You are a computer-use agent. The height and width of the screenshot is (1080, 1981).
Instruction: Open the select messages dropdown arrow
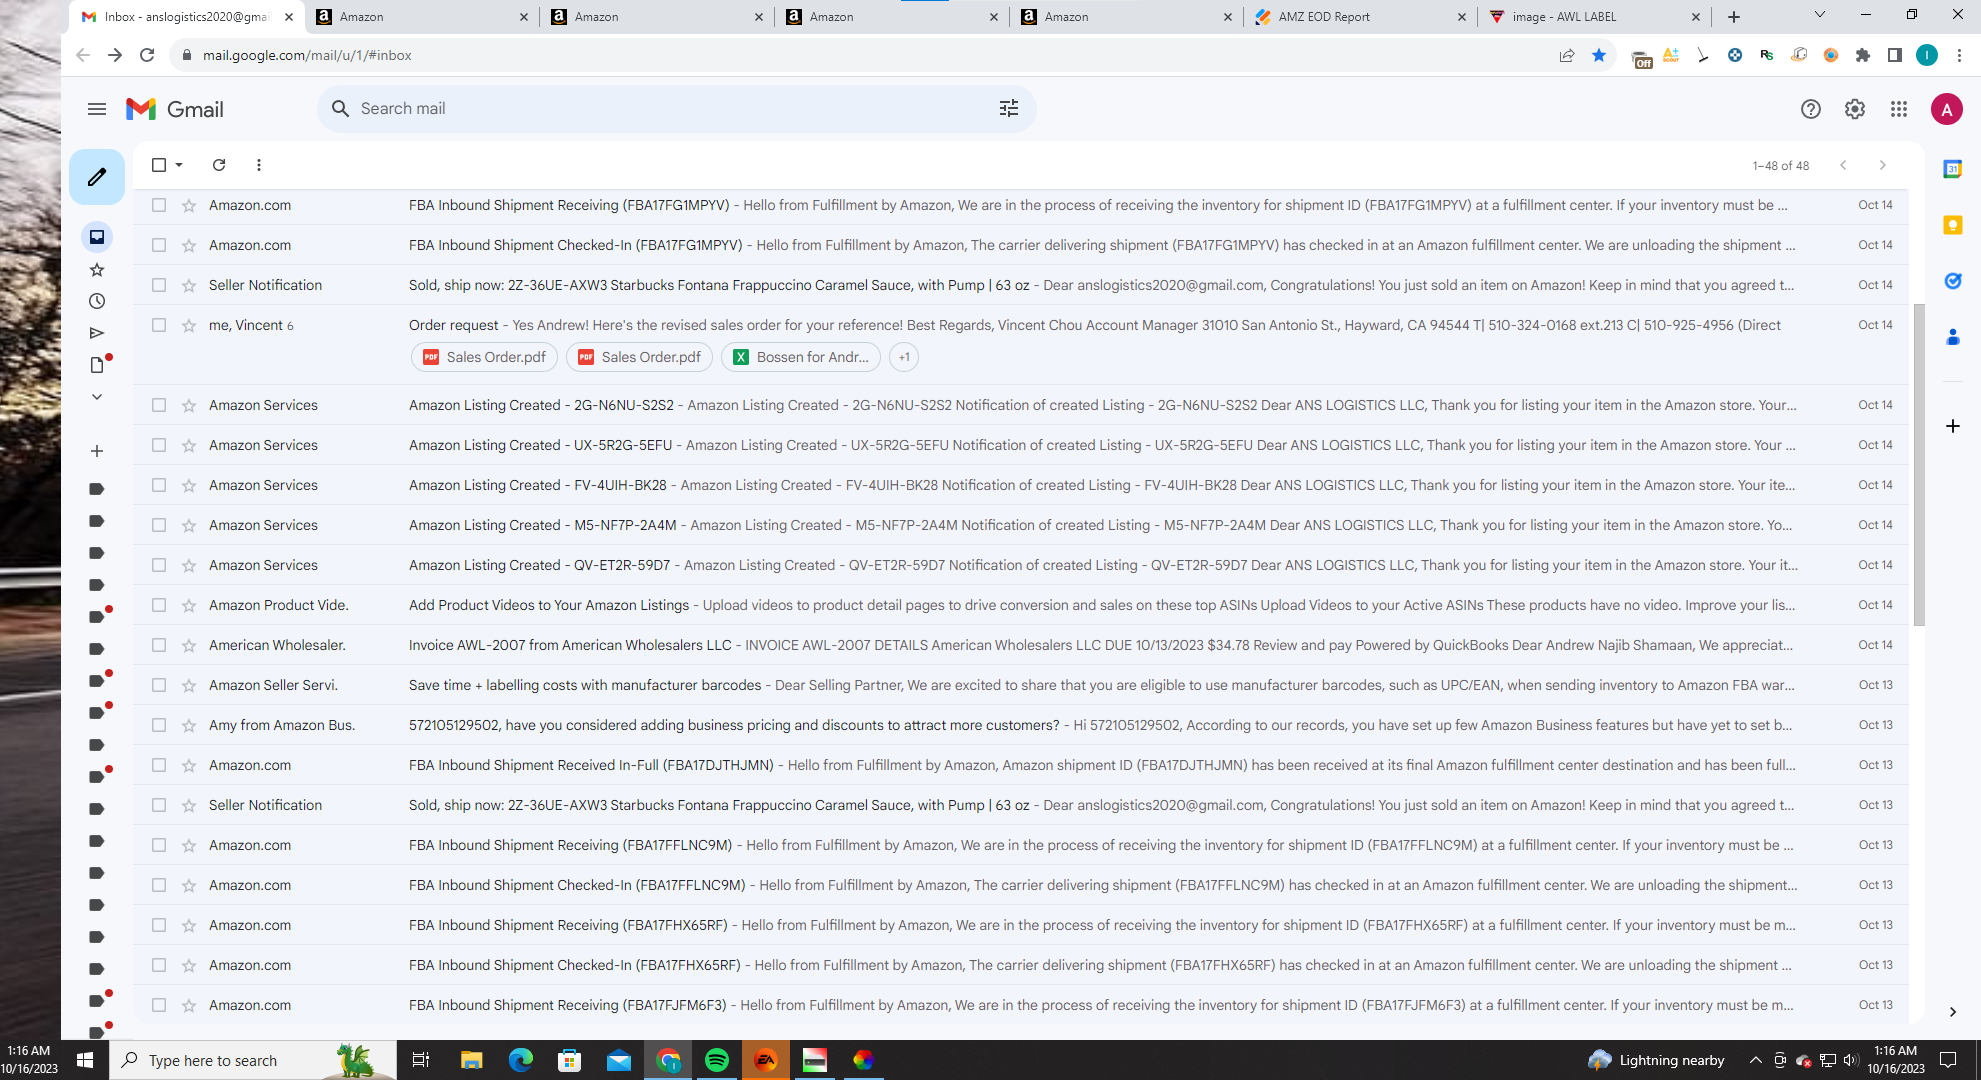[x=179, y=165]
